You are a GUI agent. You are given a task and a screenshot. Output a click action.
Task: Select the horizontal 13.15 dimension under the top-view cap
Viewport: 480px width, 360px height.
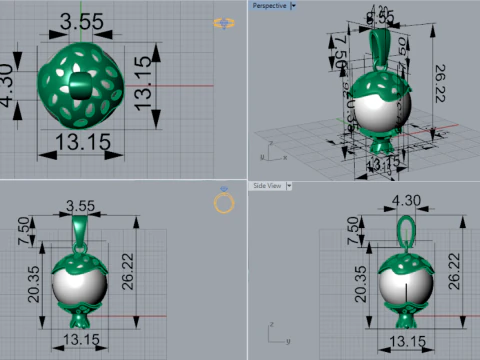pyautogui.click(x=83, y=142)
